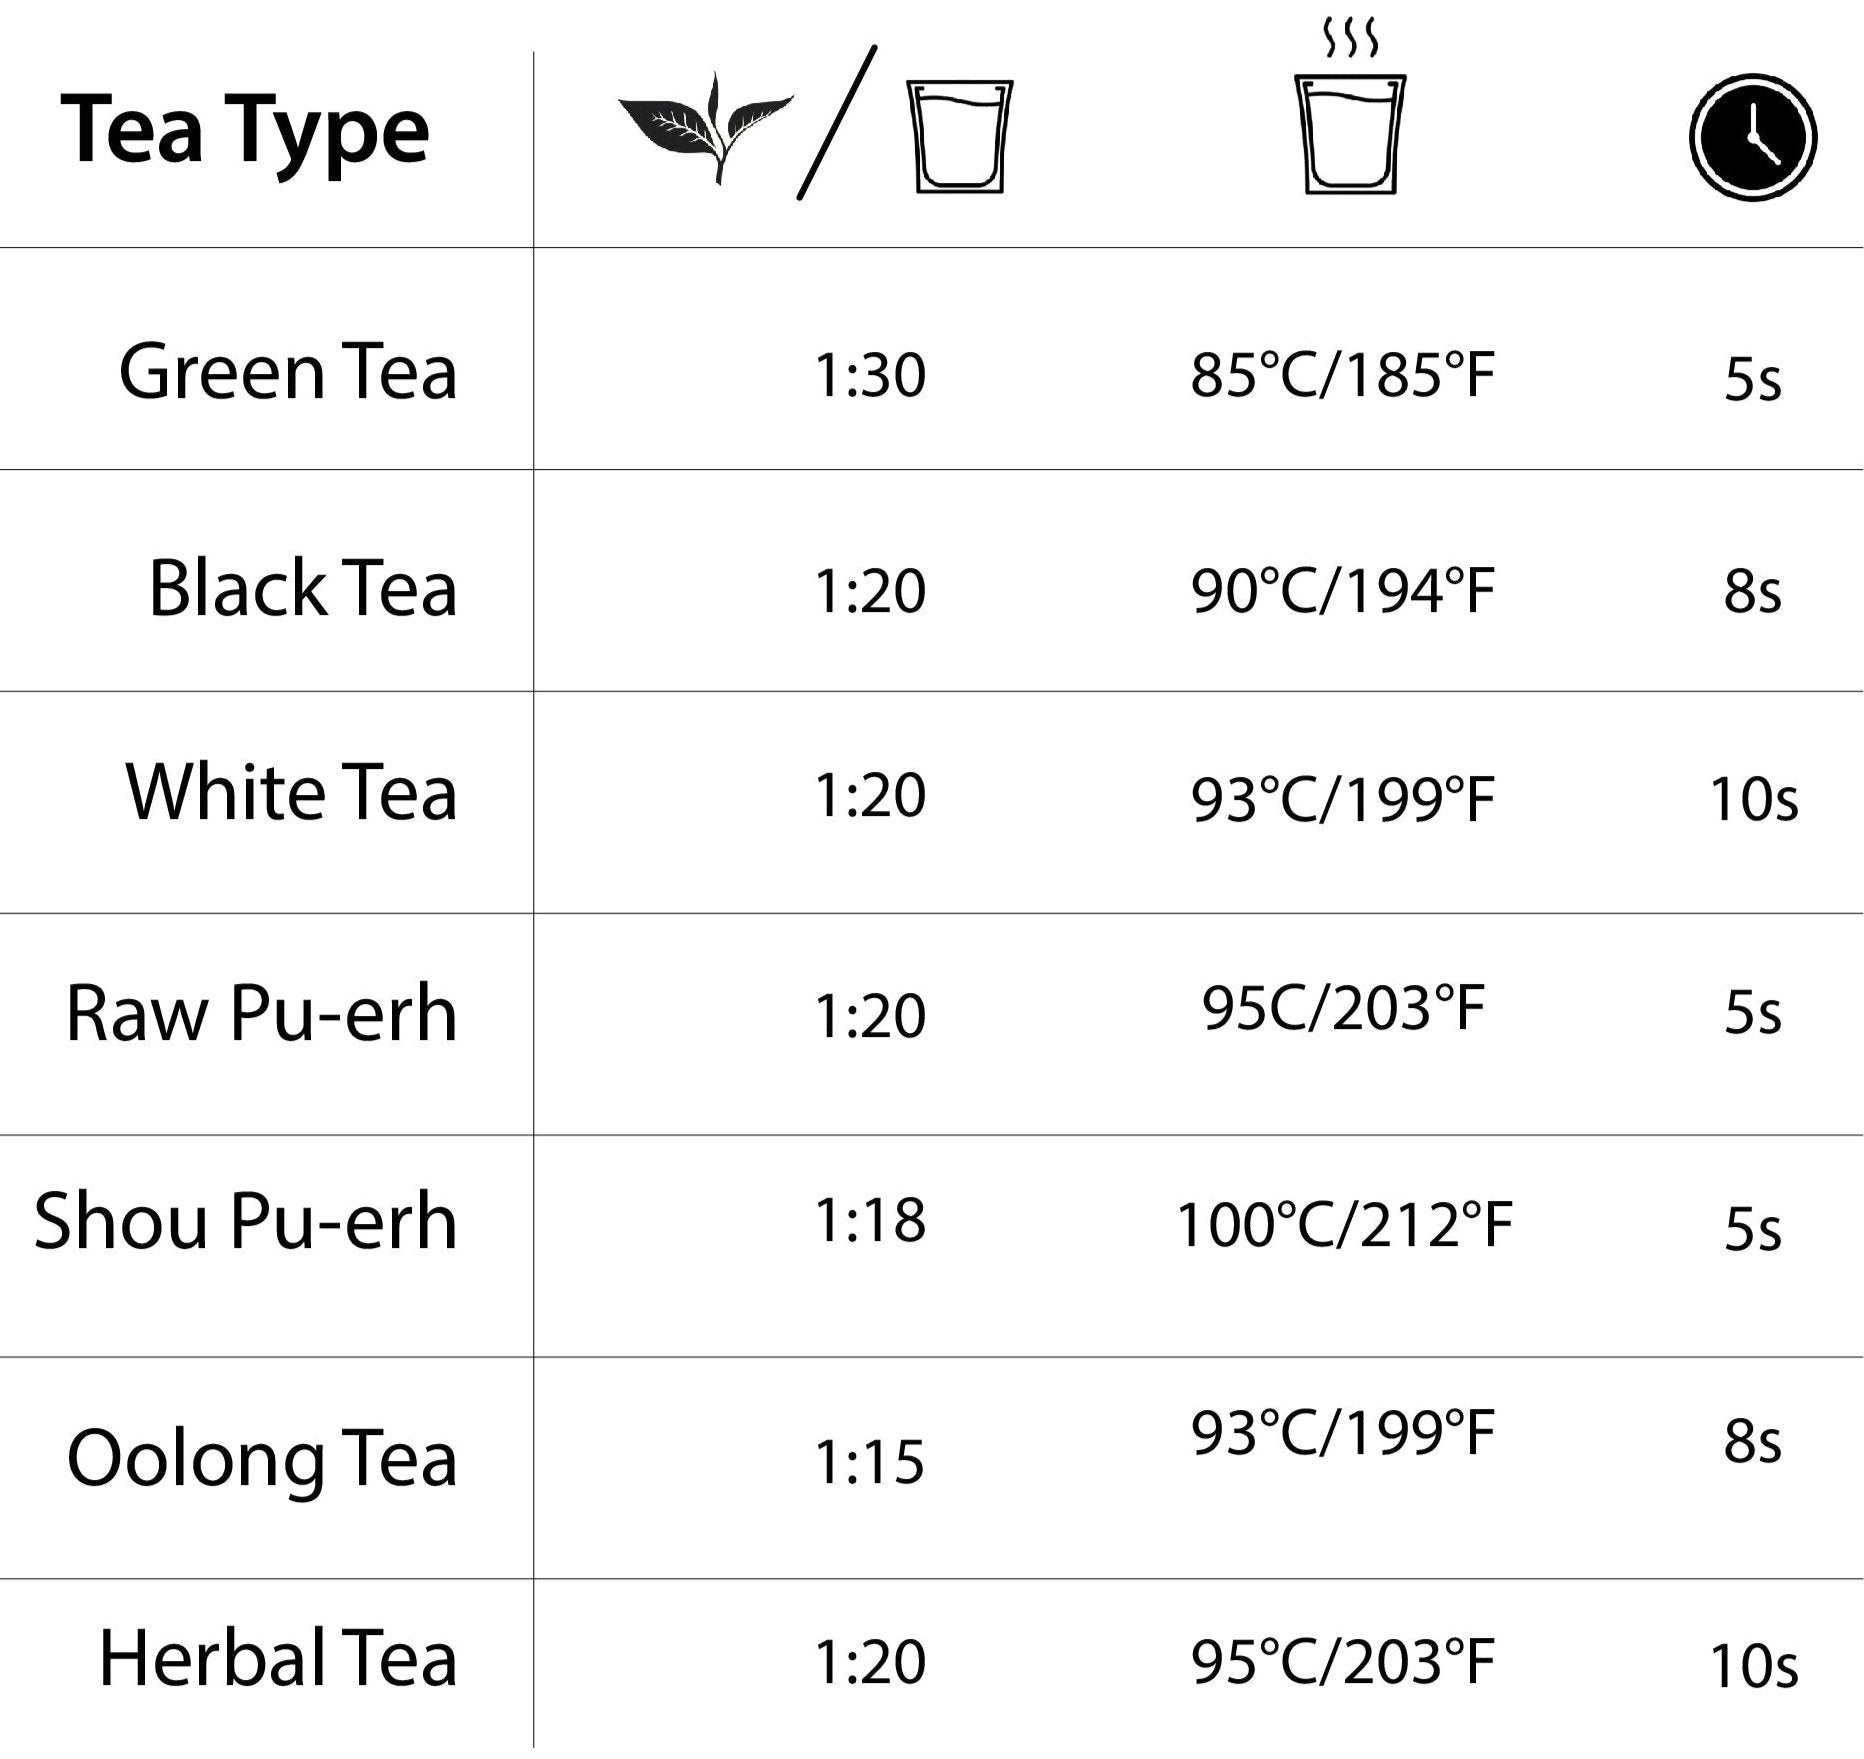The image size is (1864, 1759).
Task: Click the Tea Type header
Action: [245, 131]
